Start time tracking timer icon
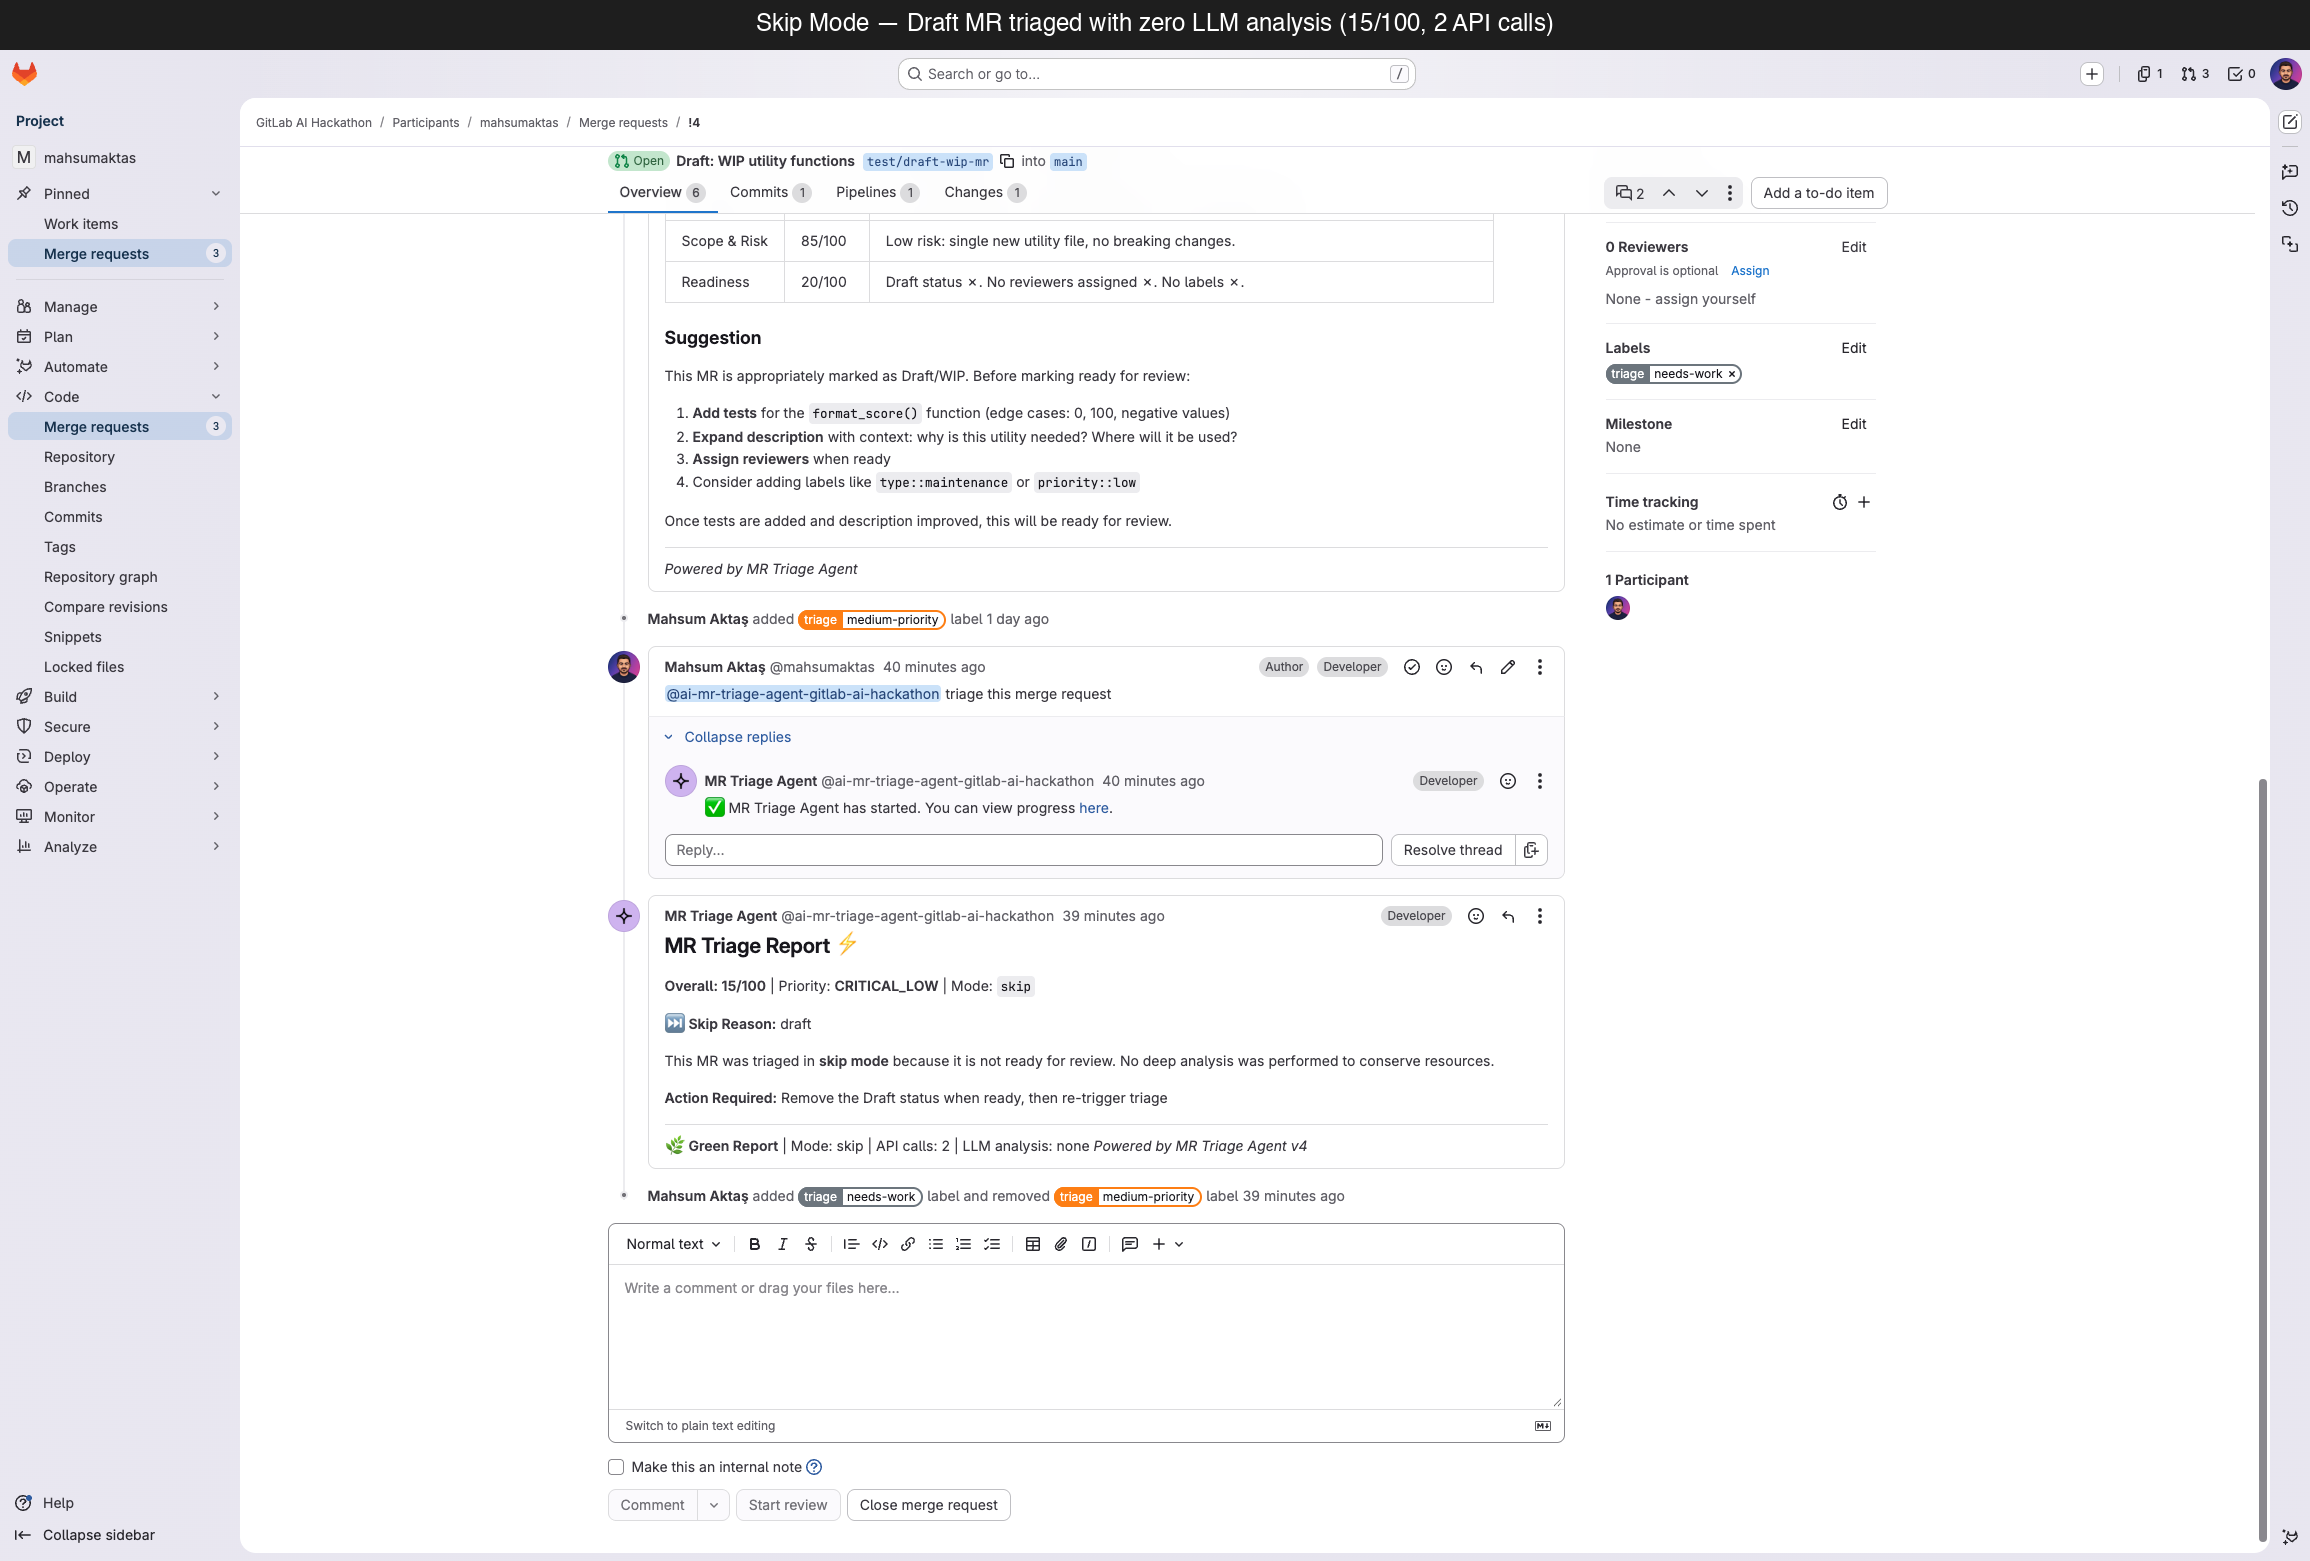The width and height of the screenshot is (2310, 1561). click(x=1839, y=502)
